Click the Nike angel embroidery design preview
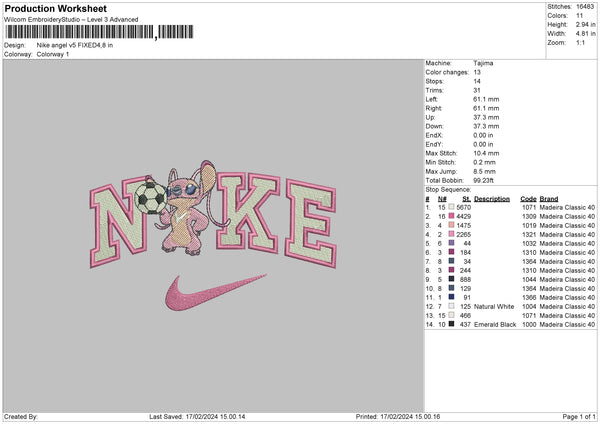This screenshot has height=424, width=600. 213,235
